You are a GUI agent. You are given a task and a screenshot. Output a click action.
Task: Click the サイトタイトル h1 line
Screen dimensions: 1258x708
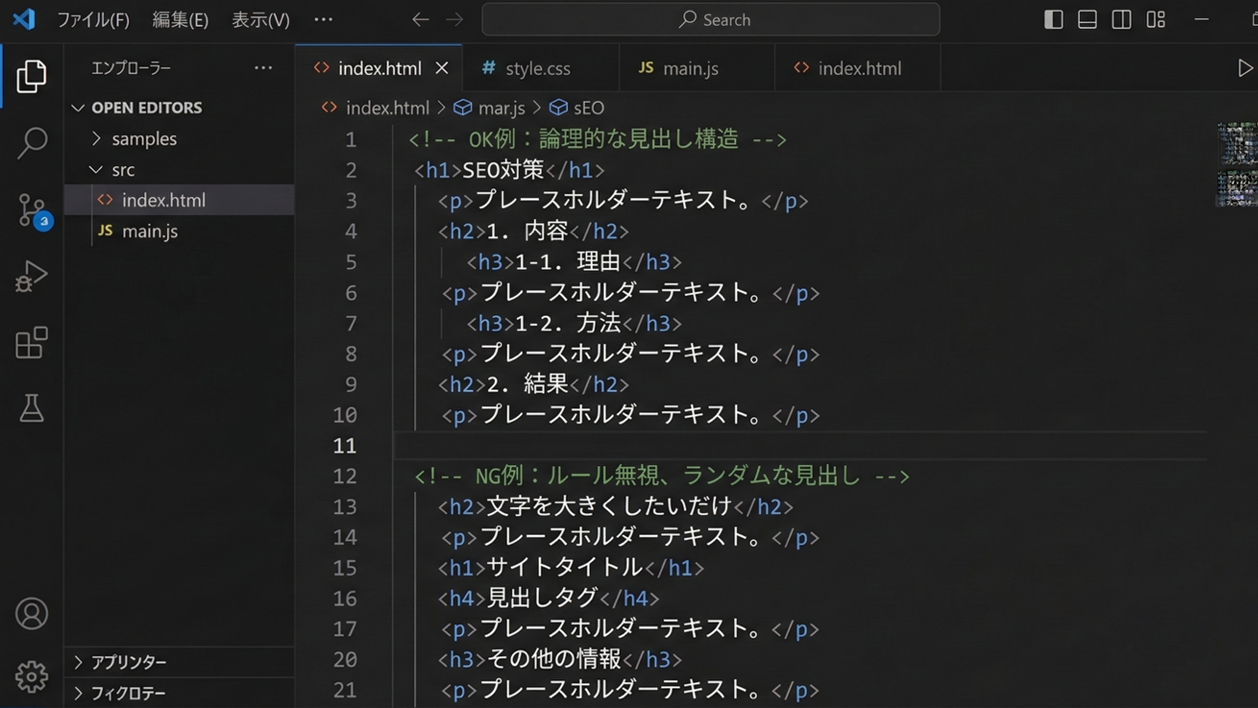571,568
